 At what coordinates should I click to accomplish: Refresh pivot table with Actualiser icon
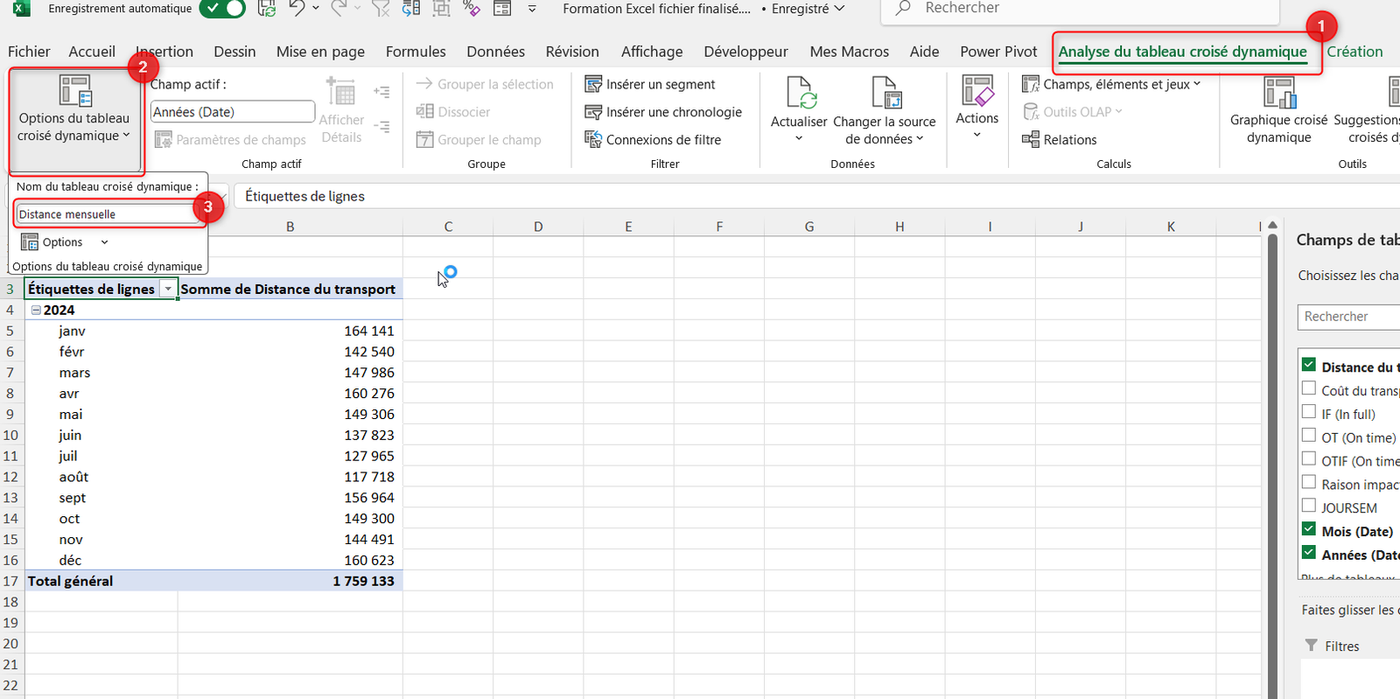point(799,92)
